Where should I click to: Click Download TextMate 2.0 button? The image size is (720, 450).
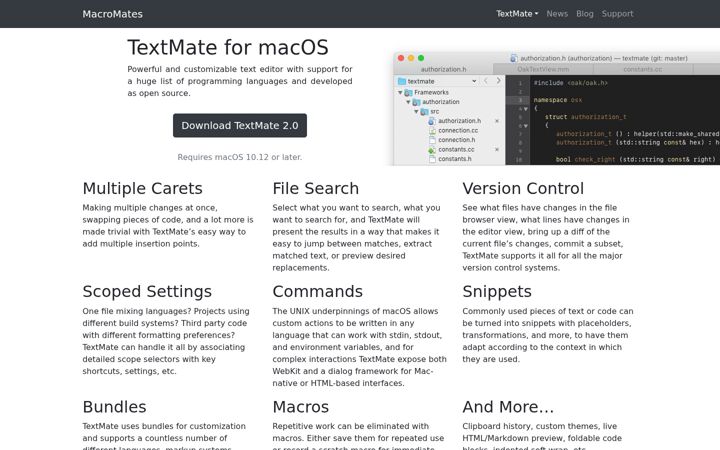[240, 125]
